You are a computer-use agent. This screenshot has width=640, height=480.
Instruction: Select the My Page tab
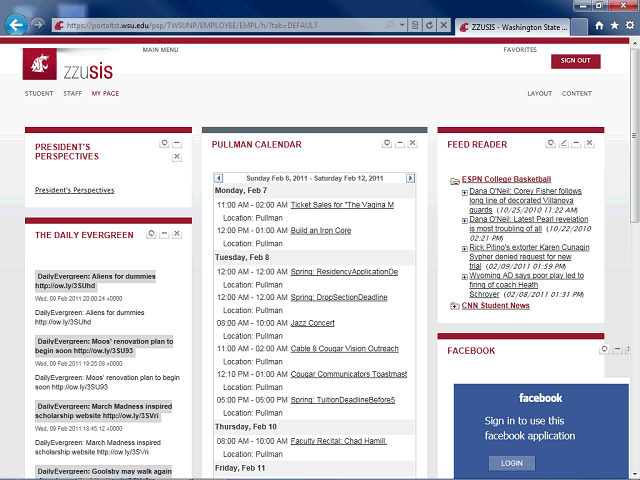coord(105,93)
